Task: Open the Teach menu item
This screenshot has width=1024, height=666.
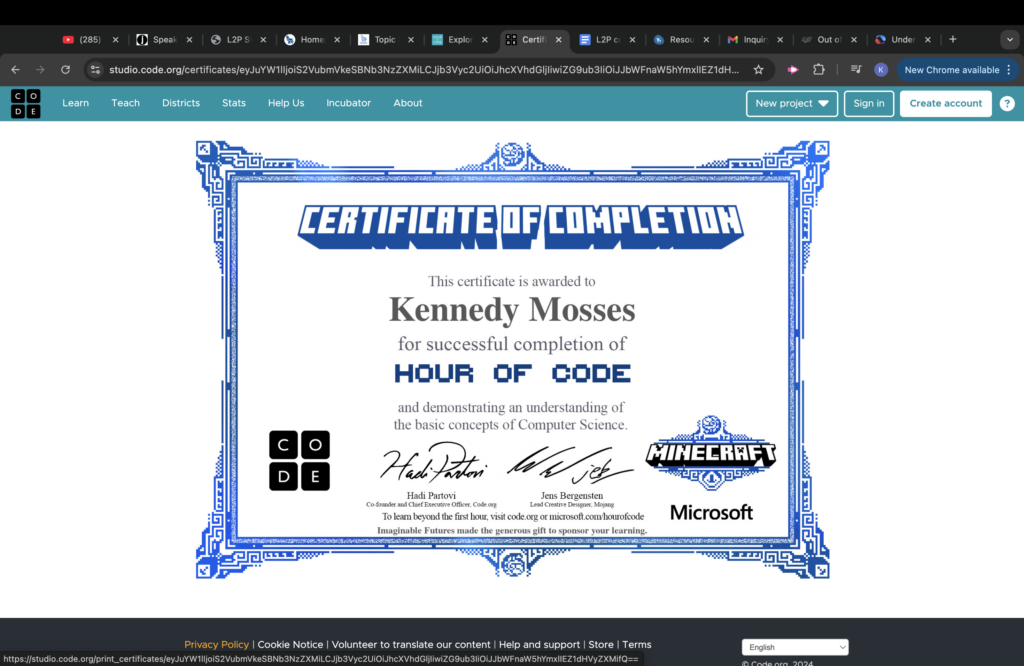Action: (125, 103)
